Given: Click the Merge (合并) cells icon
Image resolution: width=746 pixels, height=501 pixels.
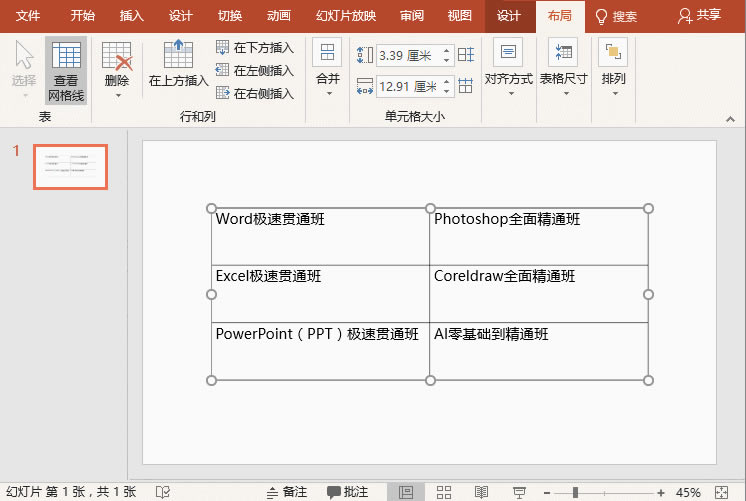Looking at the screenshot, I should pyautogui.click(x=327, y=52).
